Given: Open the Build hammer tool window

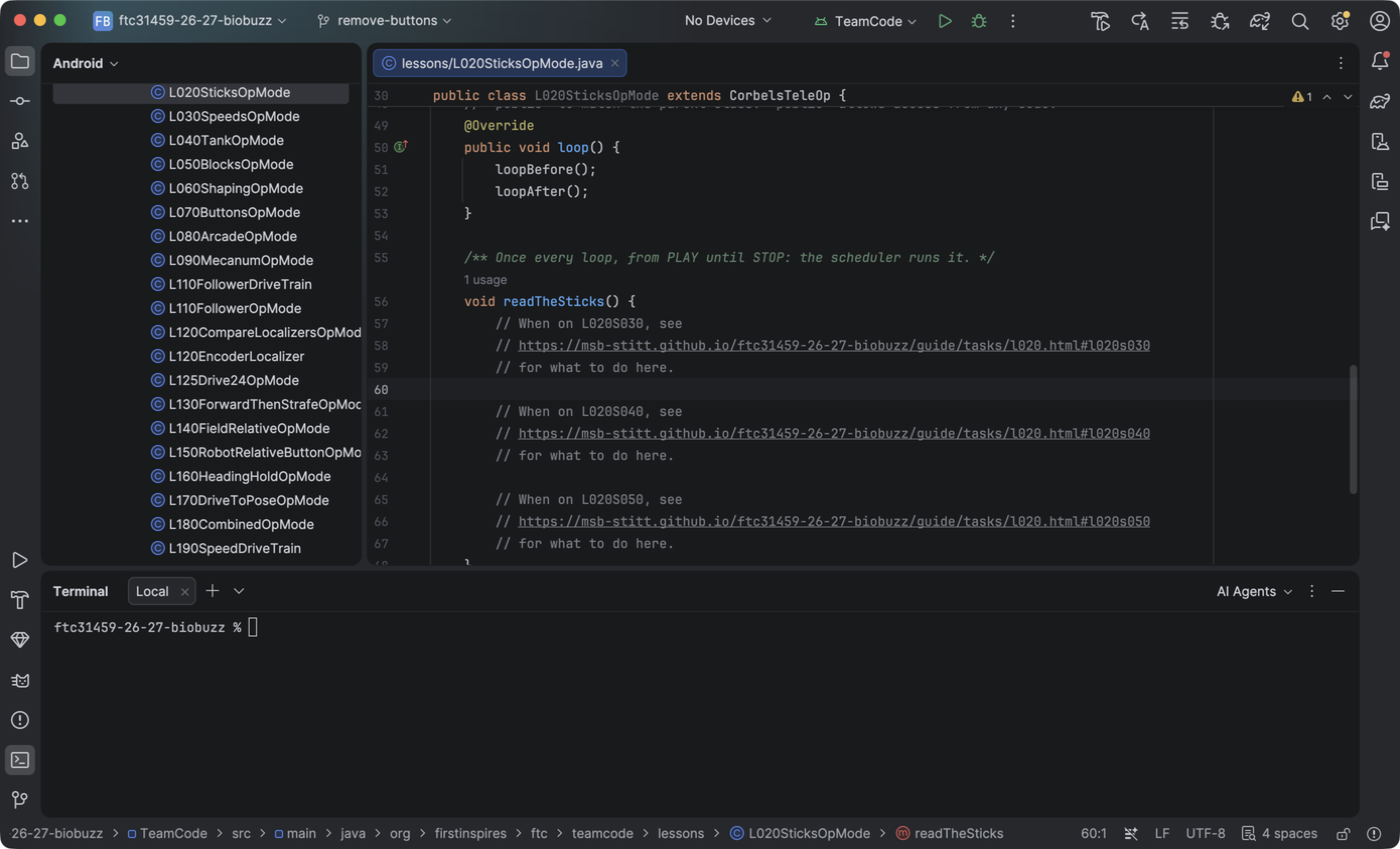Looking at the screenshot, I should tap(20, 600).
